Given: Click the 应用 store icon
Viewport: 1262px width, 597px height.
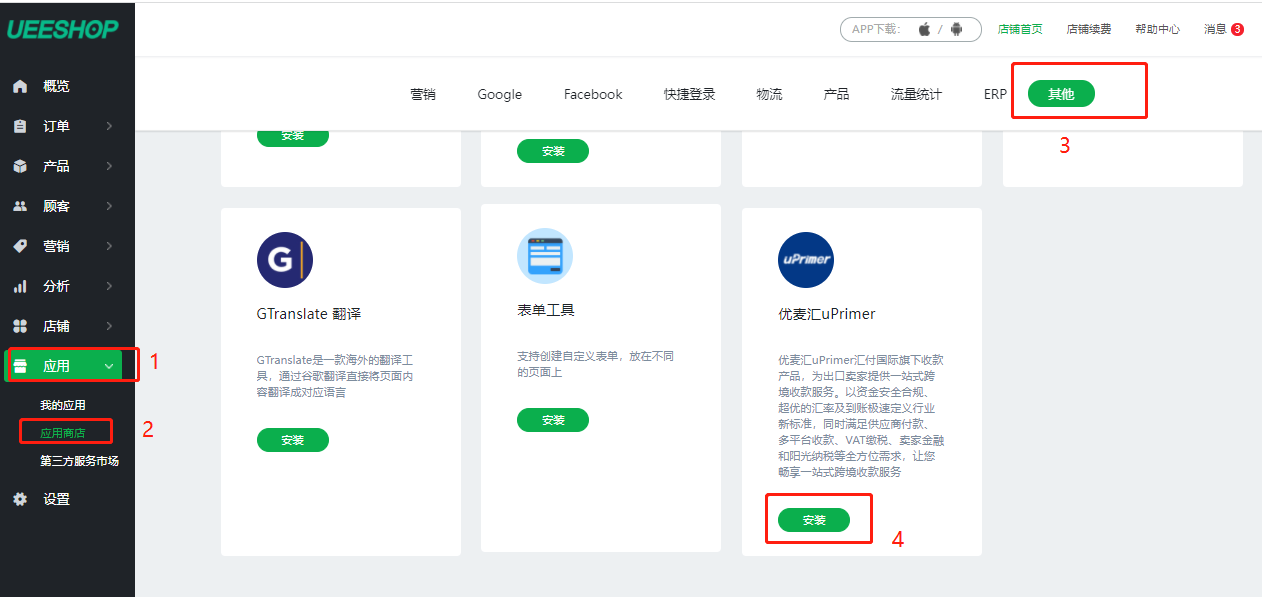Looking at the screenshot, I should (x=20, y=366).
